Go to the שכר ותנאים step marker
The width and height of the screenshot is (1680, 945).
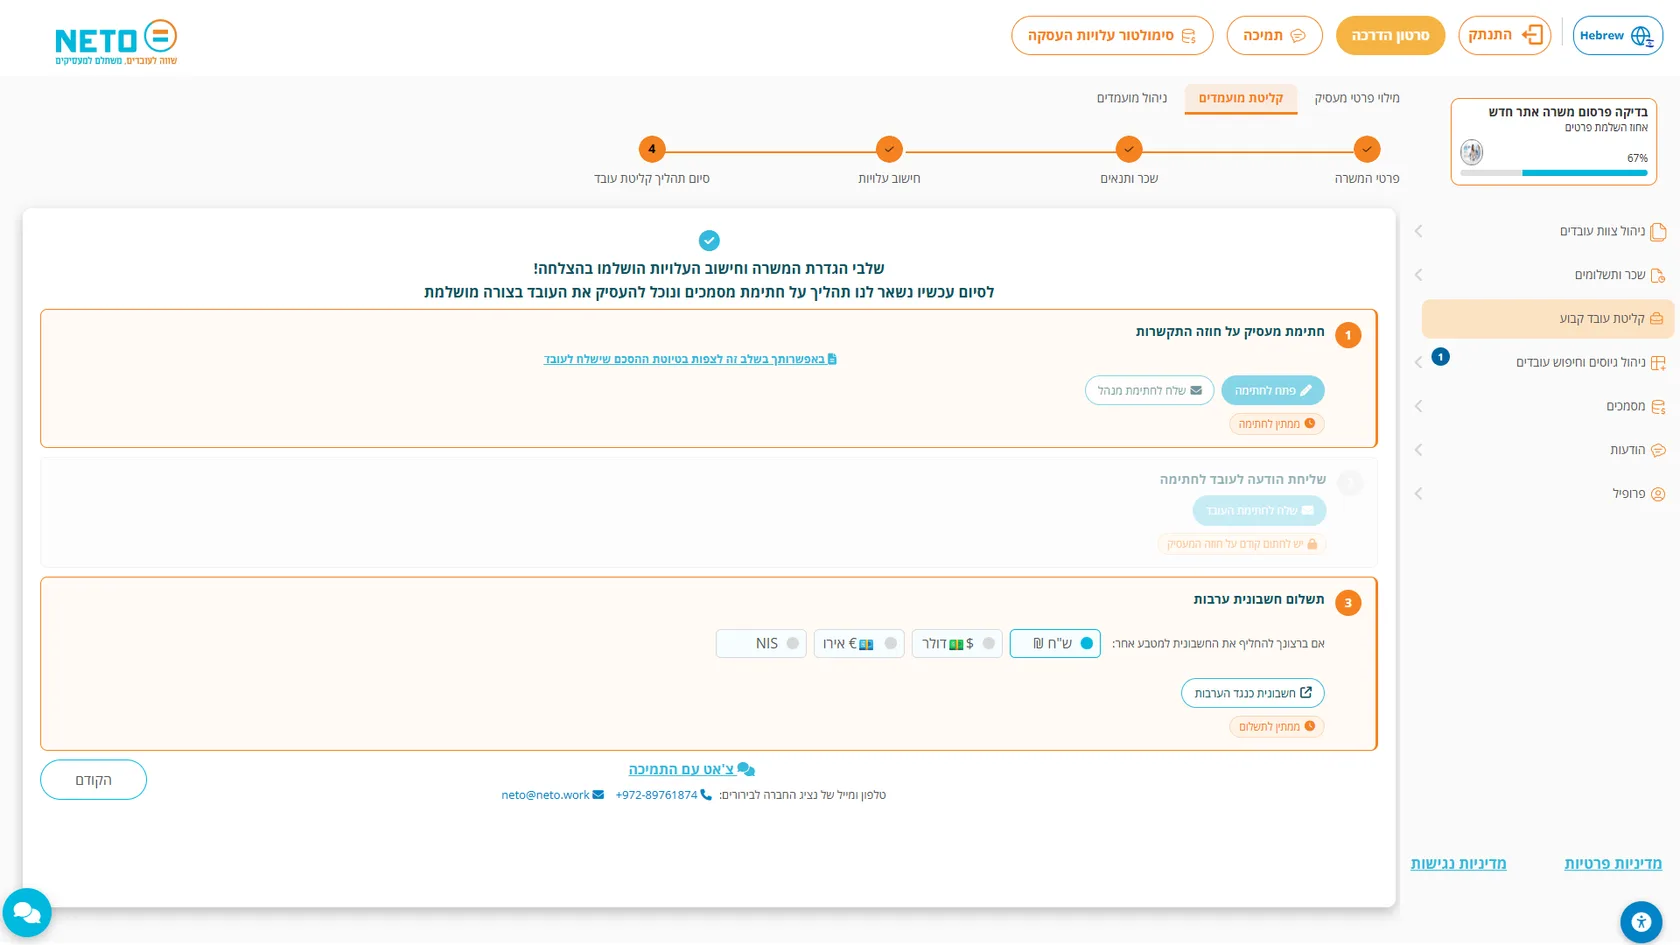click(x=1129, y=150)
